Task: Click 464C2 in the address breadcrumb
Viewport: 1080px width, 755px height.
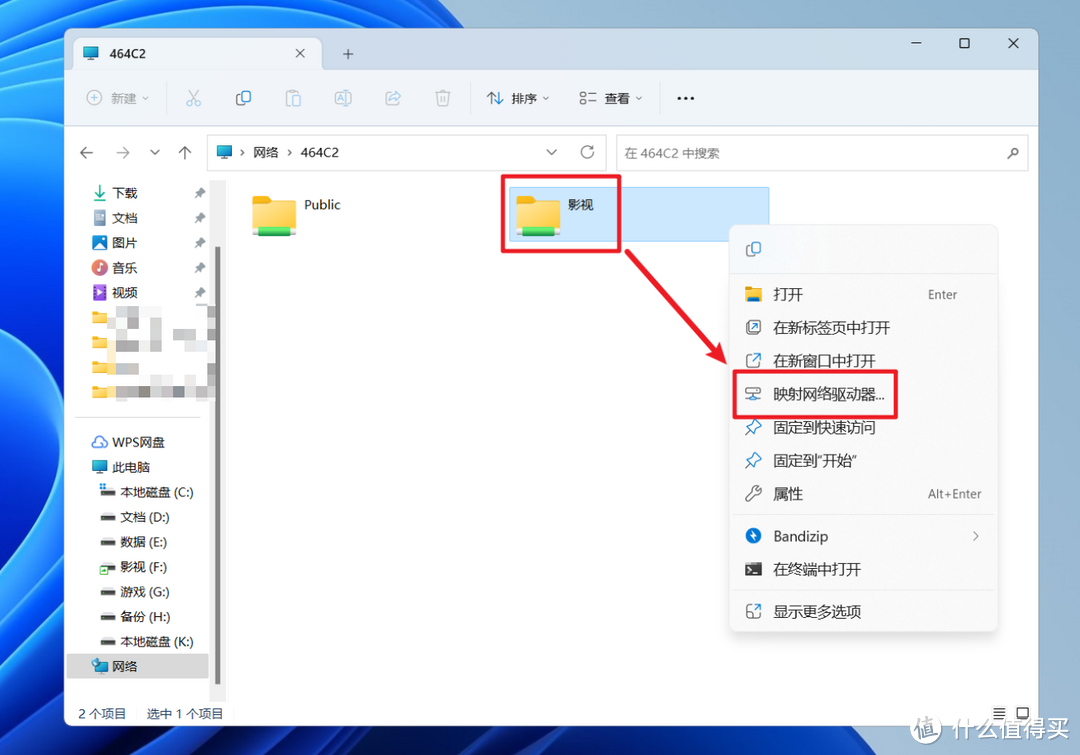Action: point(320,152)
